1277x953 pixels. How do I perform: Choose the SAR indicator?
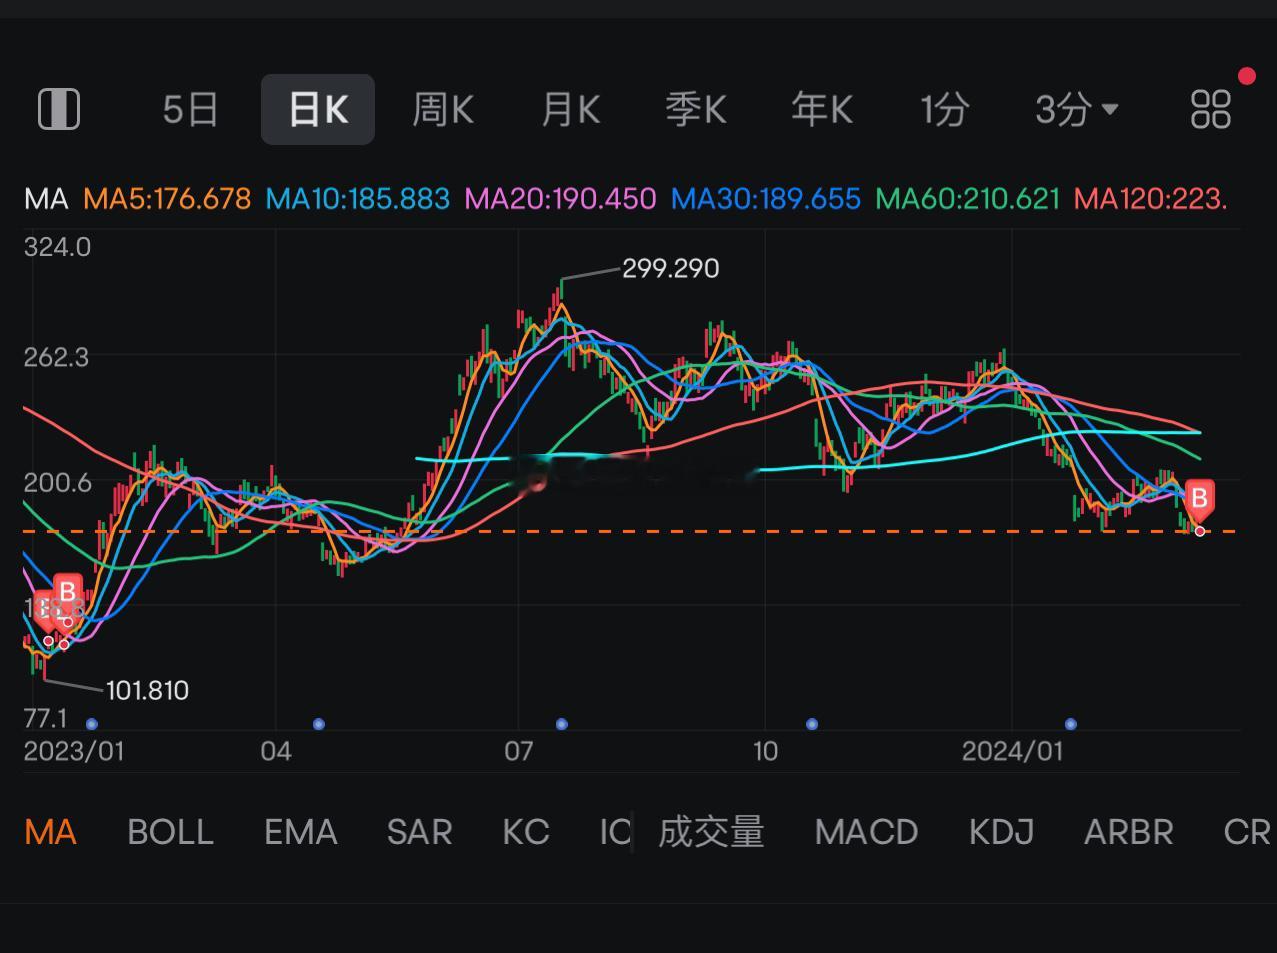[x=419, y=832]
